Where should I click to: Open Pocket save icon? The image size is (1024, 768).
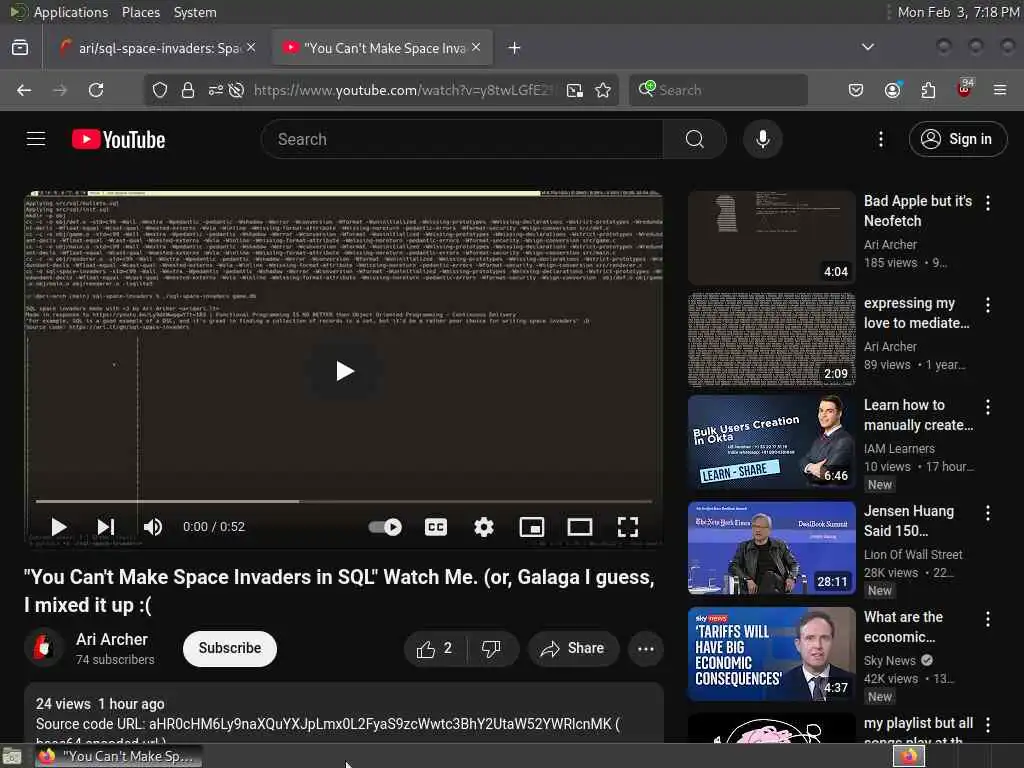[856, 90]
